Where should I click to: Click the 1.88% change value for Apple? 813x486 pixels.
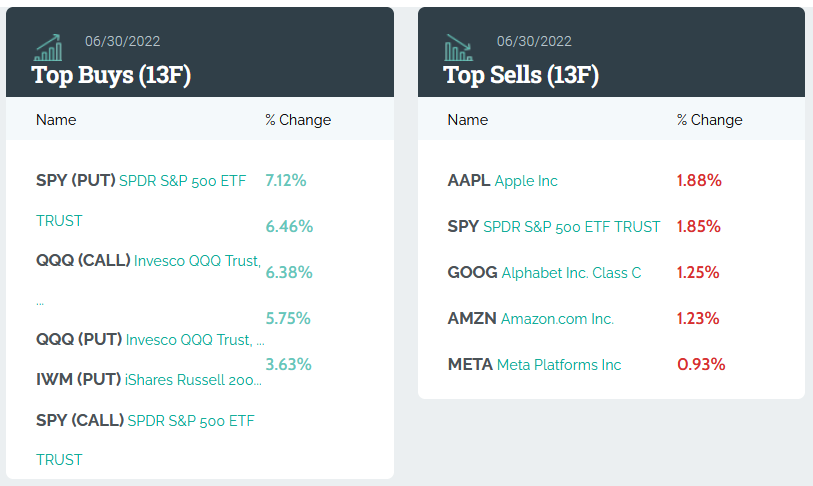tap(699, 181)
